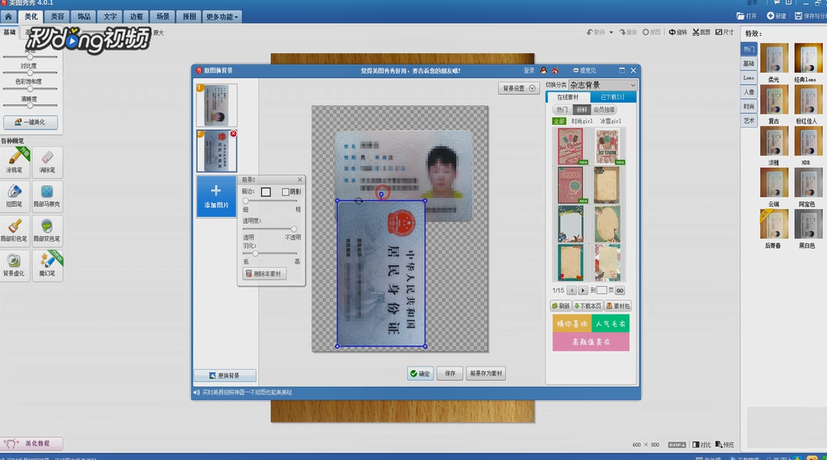Viewport: 827px width, 460px height.
Task: Select the 涂鸦笔 doodle pen tool
Action: click(x=15, y=161)
